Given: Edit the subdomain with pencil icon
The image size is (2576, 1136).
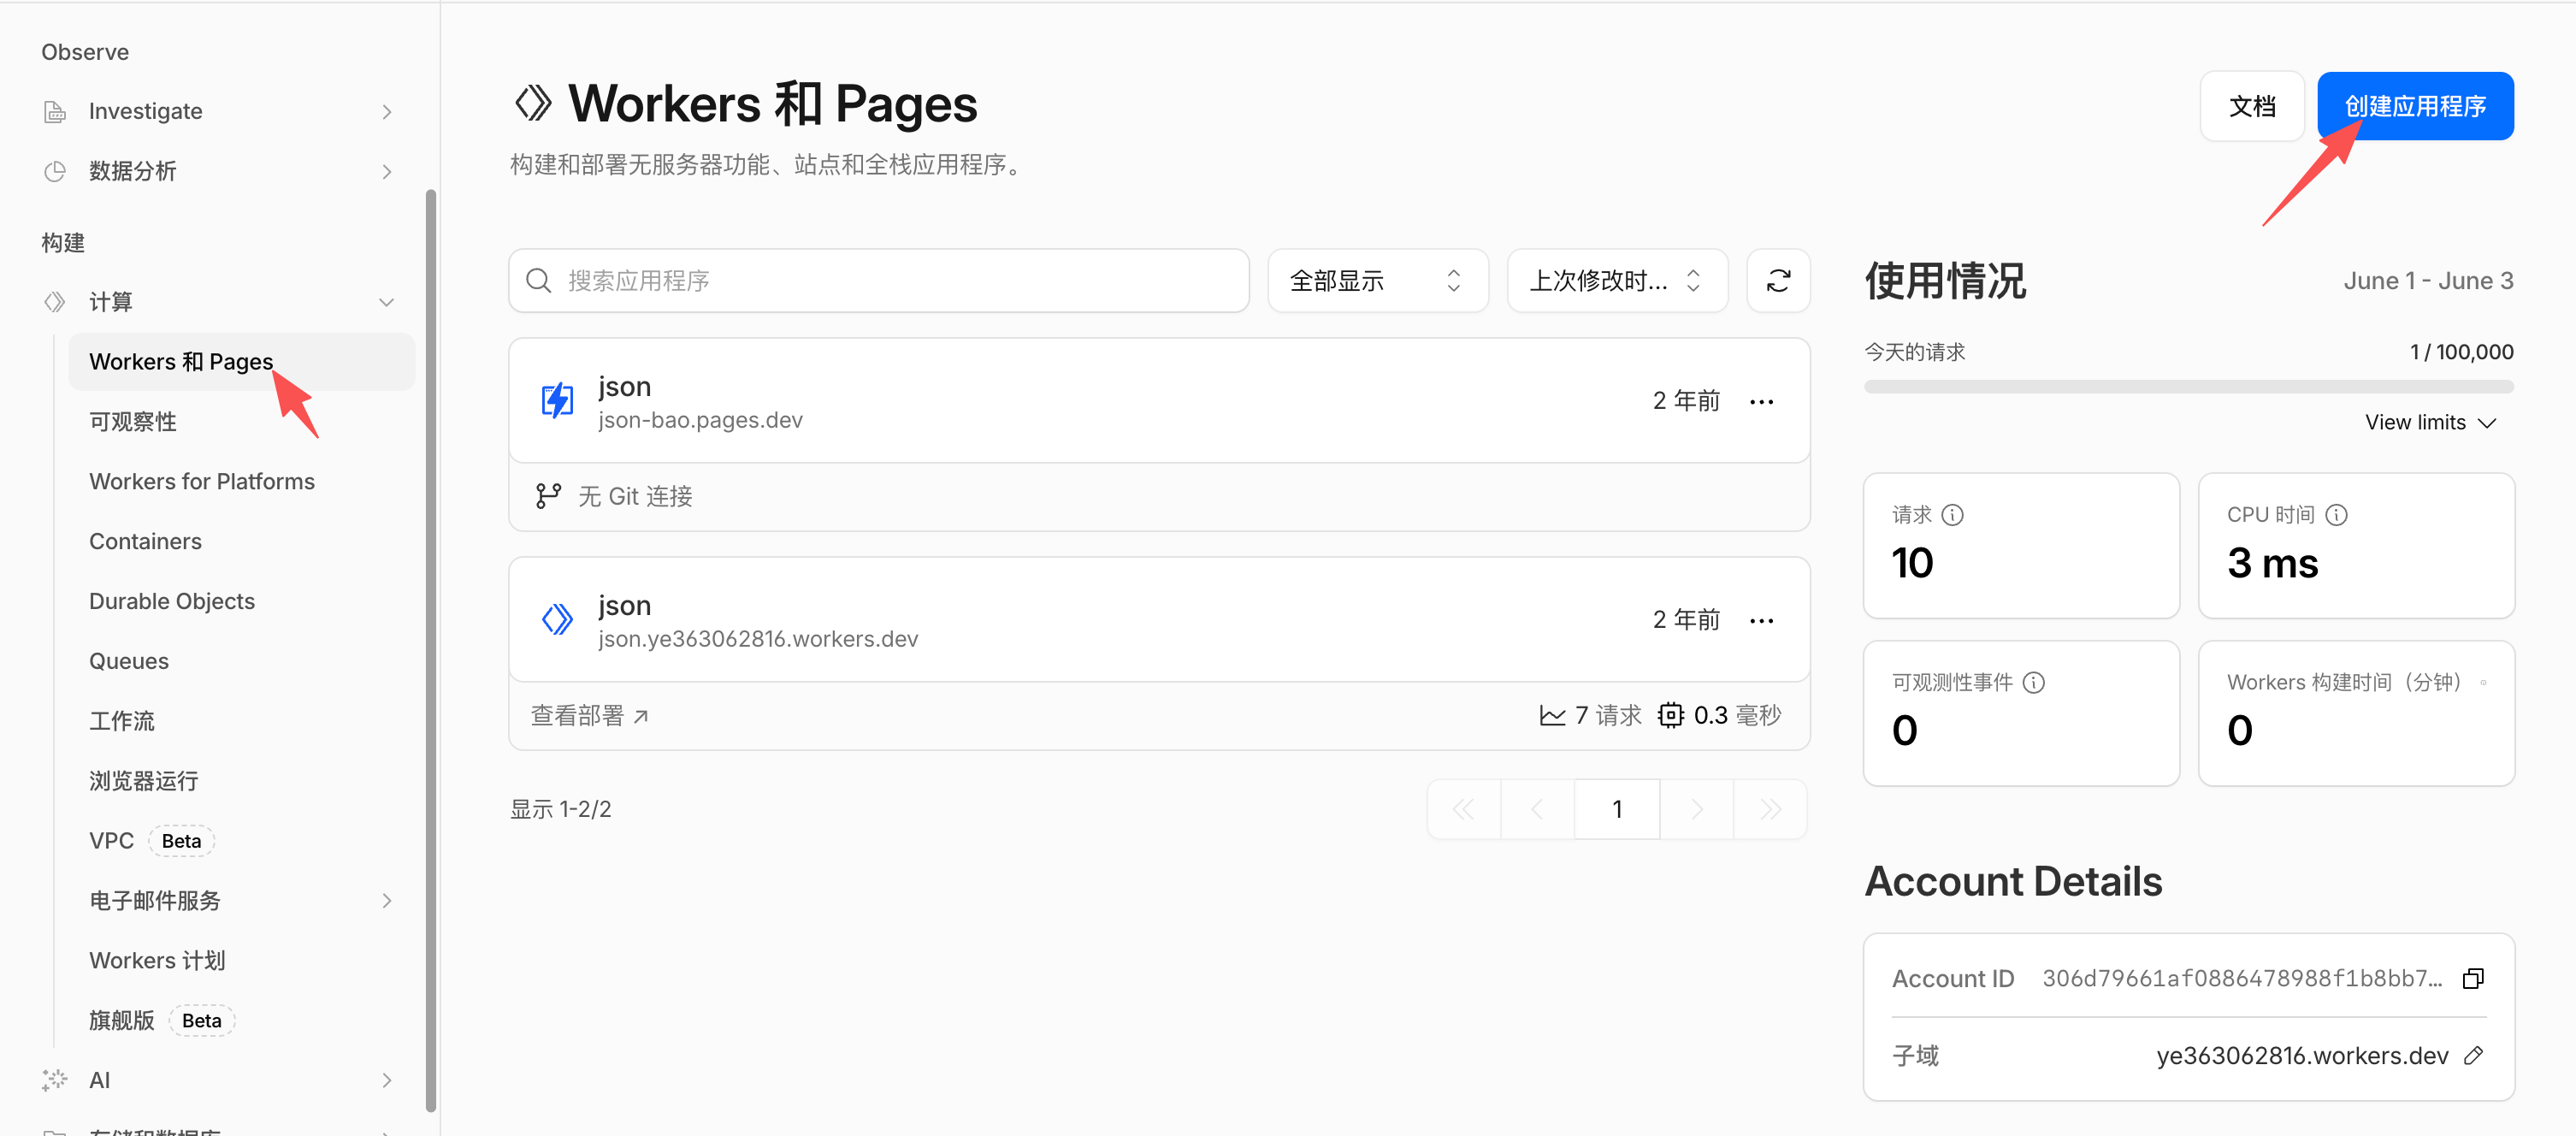Looking at the screenshot, I should pyautogui.click(x=2473, y=1055).
